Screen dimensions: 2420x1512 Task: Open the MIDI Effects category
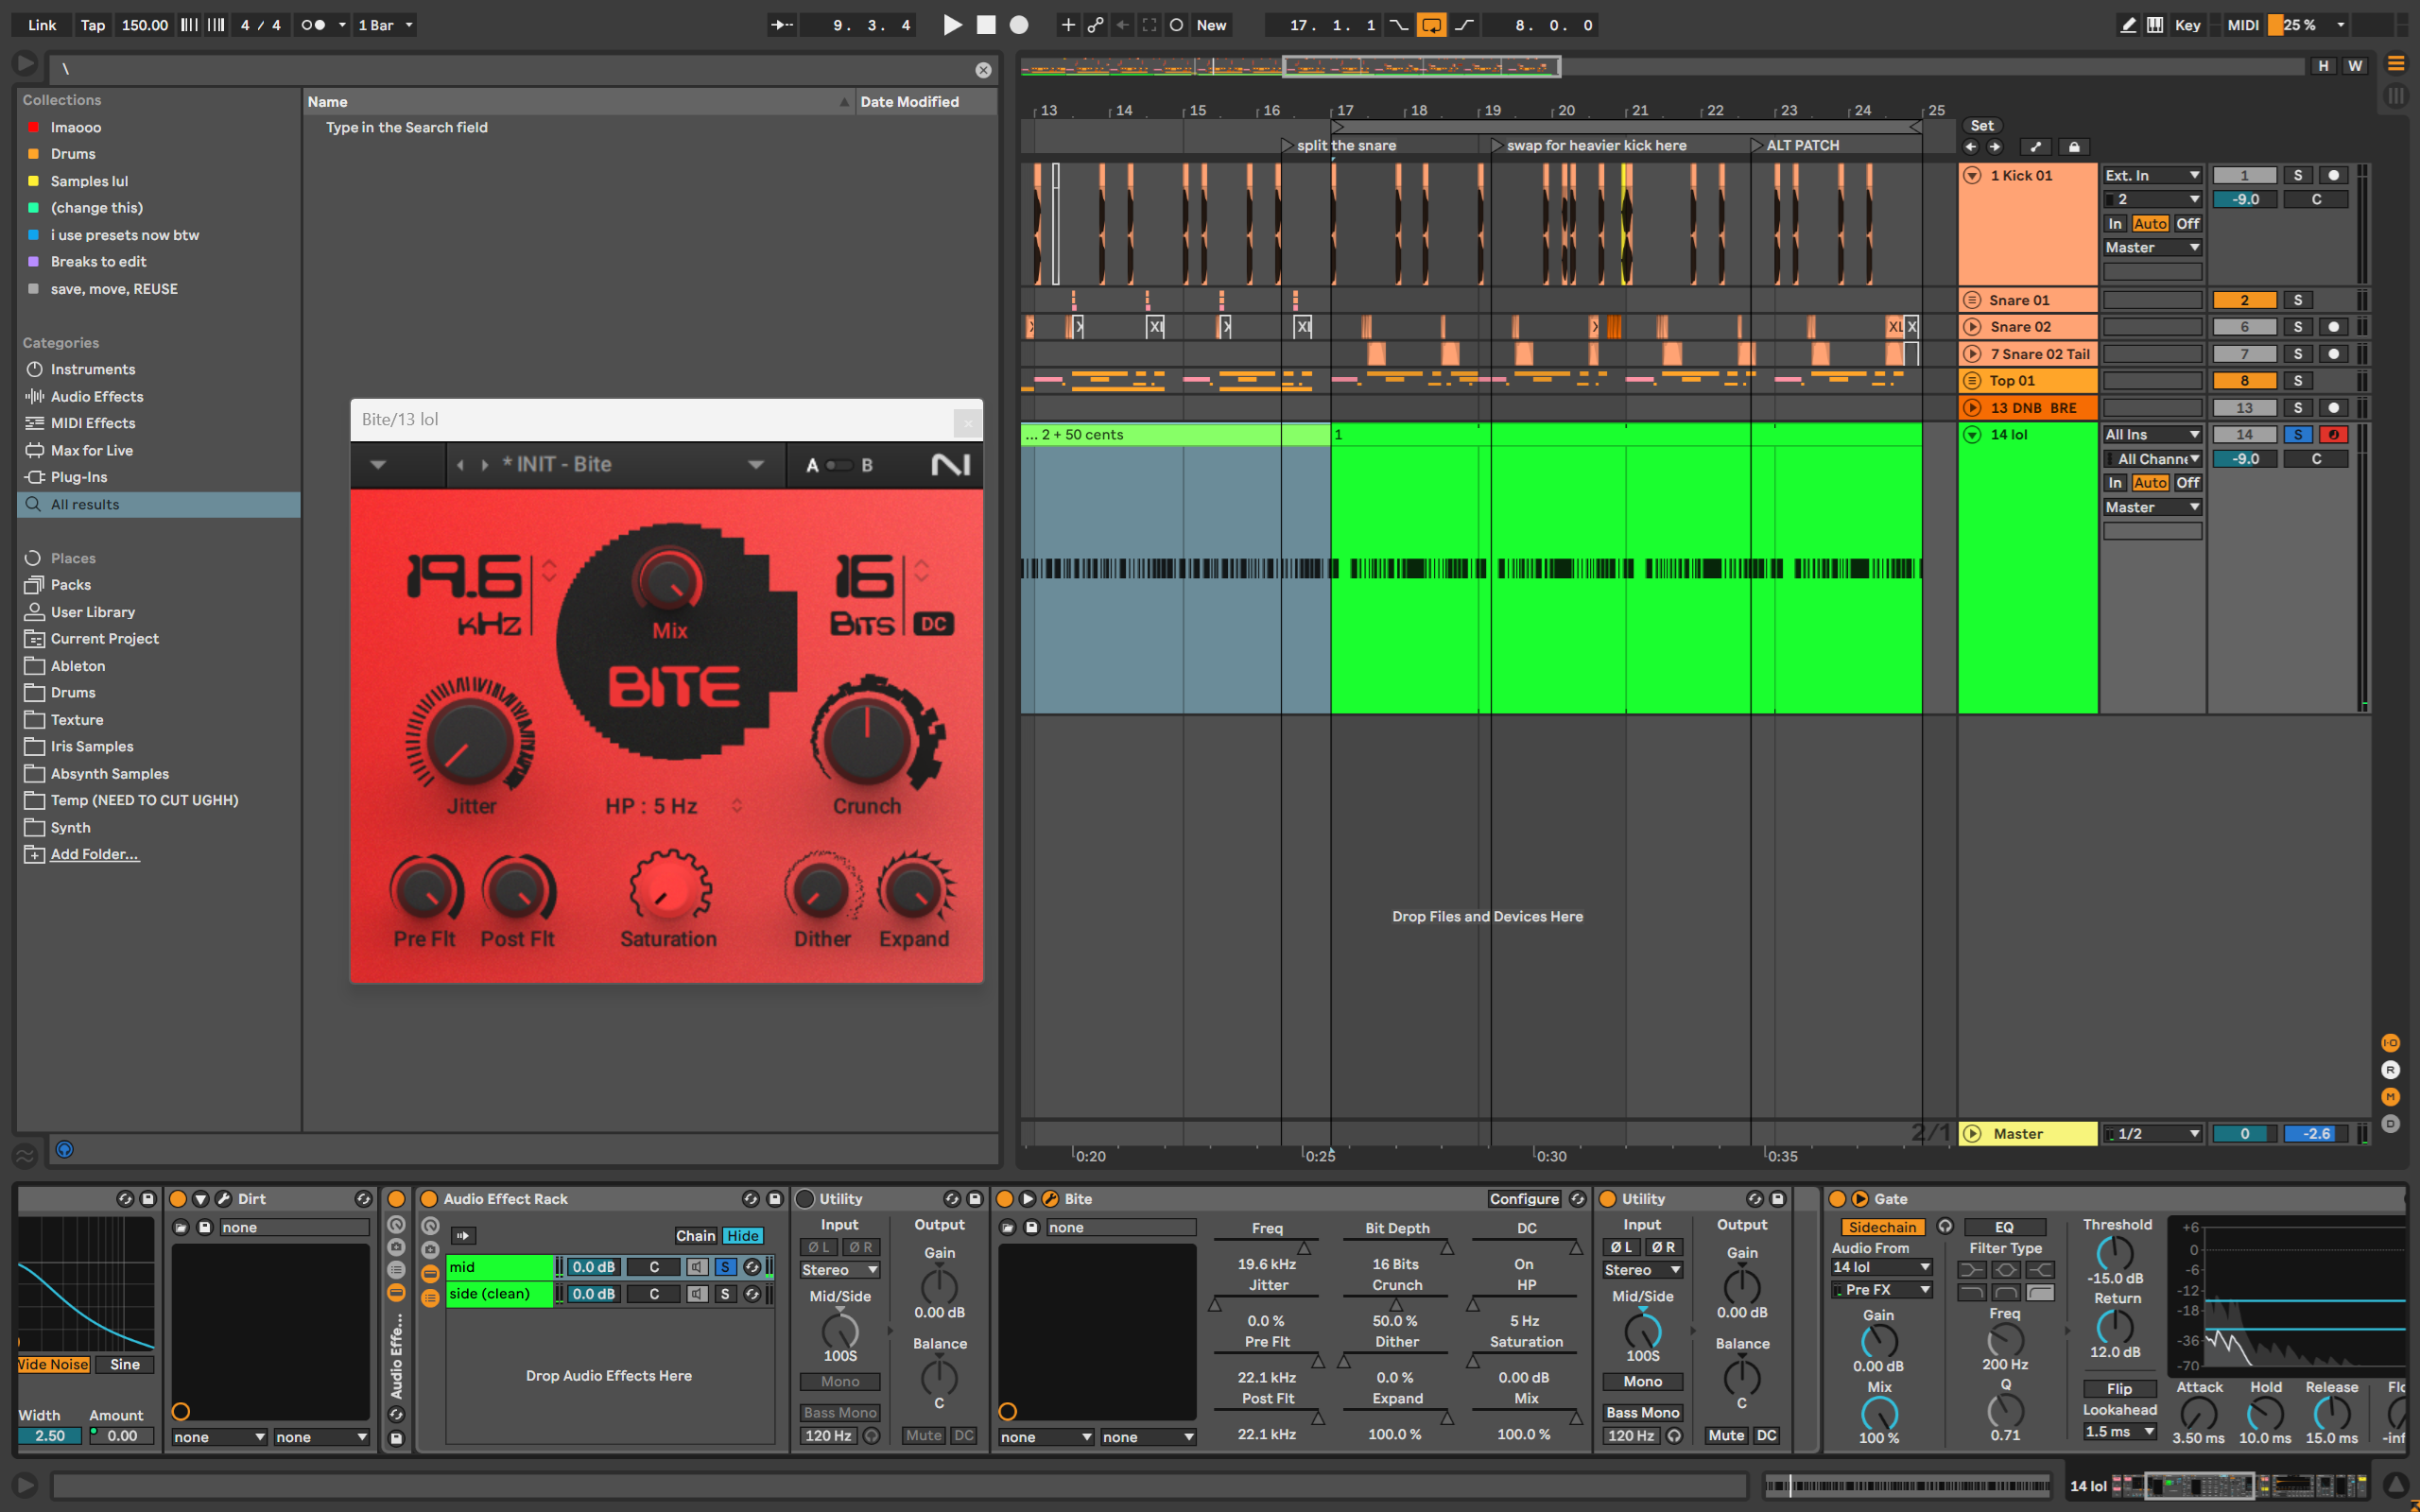(93, 423)
